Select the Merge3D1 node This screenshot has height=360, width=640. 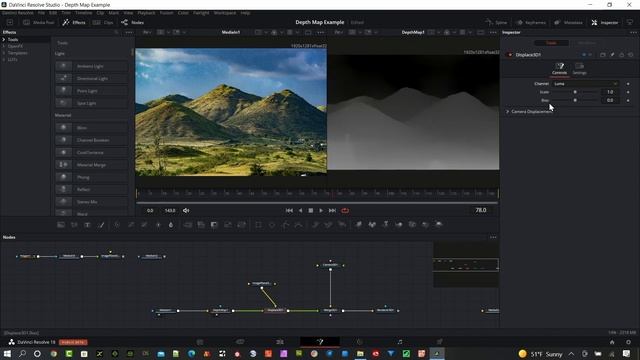click(x=330, y=310)
